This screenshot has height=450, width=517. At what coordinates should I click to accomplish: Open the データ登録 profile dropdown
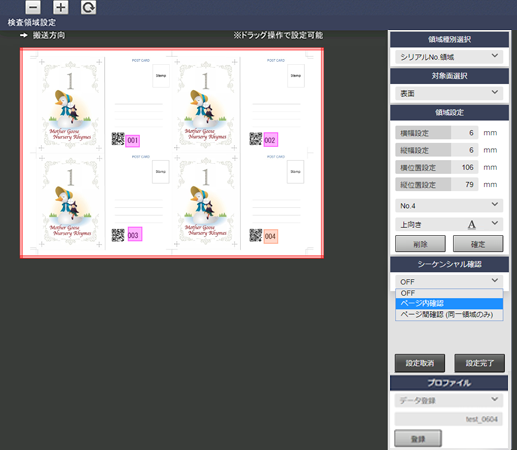(449, 400)
